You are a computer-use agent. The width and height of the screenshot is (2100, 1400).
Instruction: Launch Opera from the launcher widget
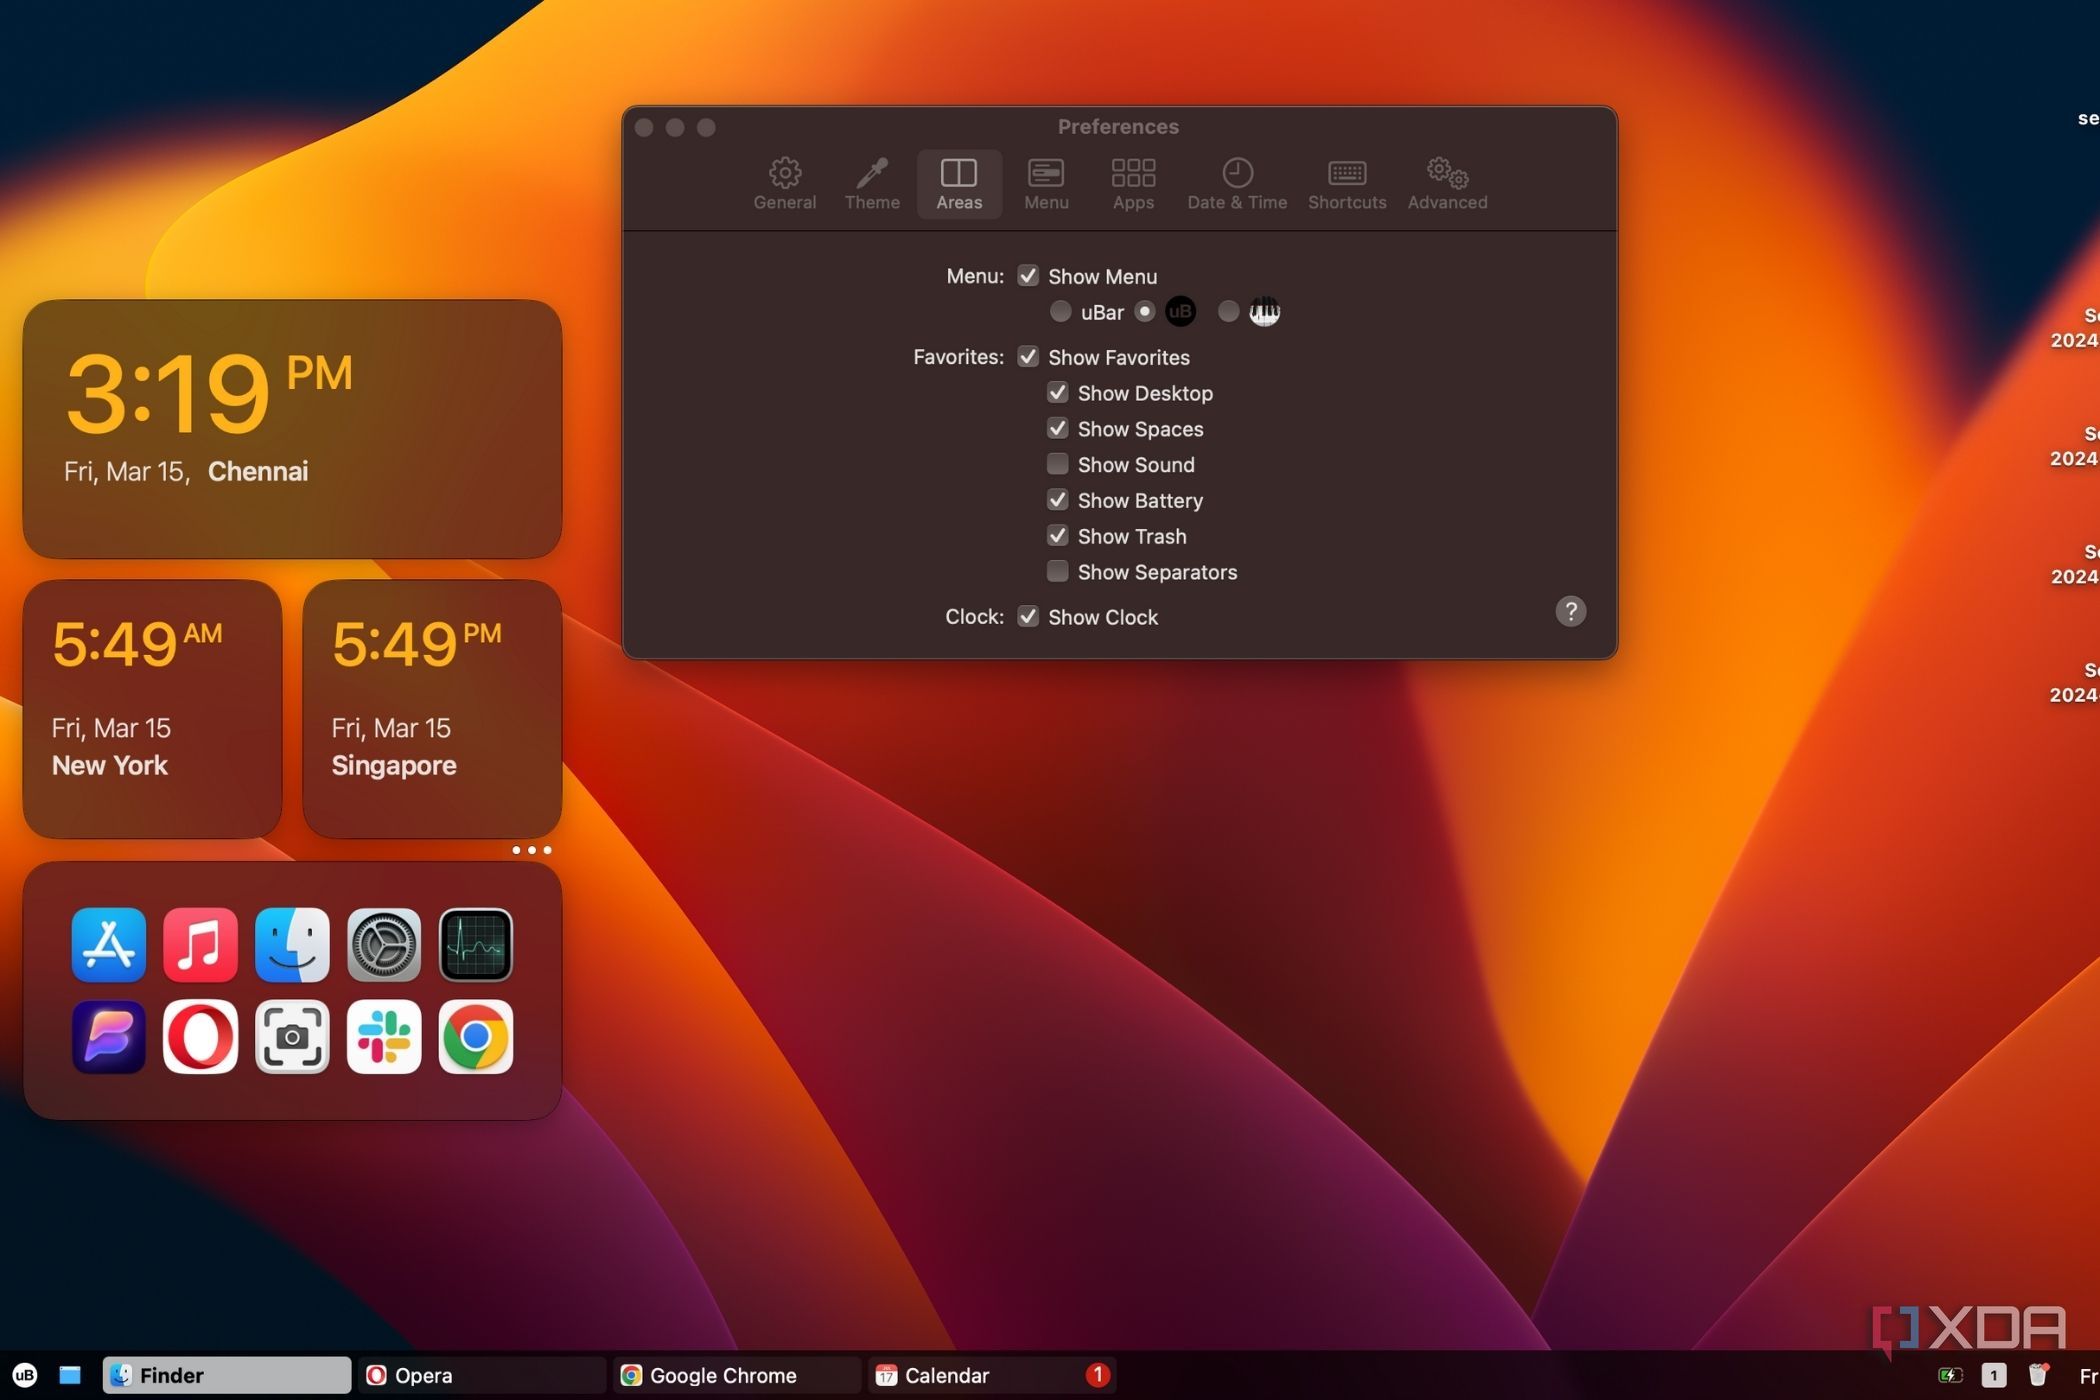(200, 1037)
